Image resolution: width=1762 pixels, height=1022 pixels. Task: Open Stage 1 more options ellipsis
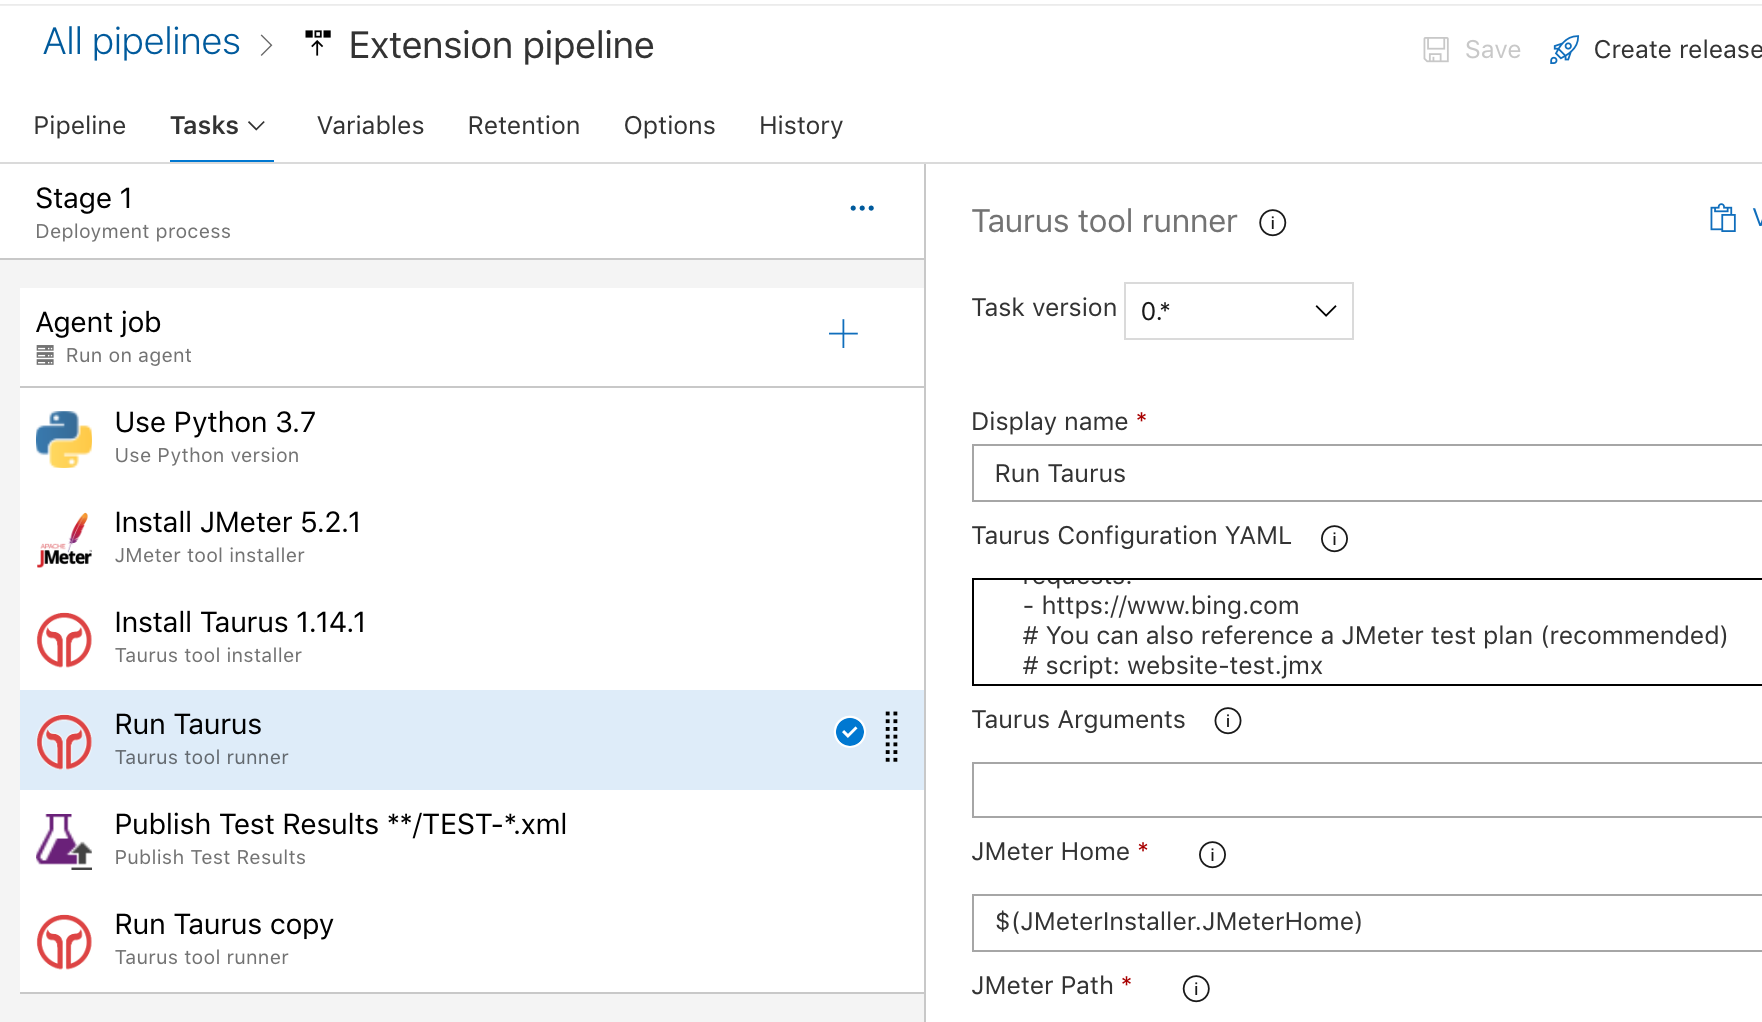tap(862, 208)
